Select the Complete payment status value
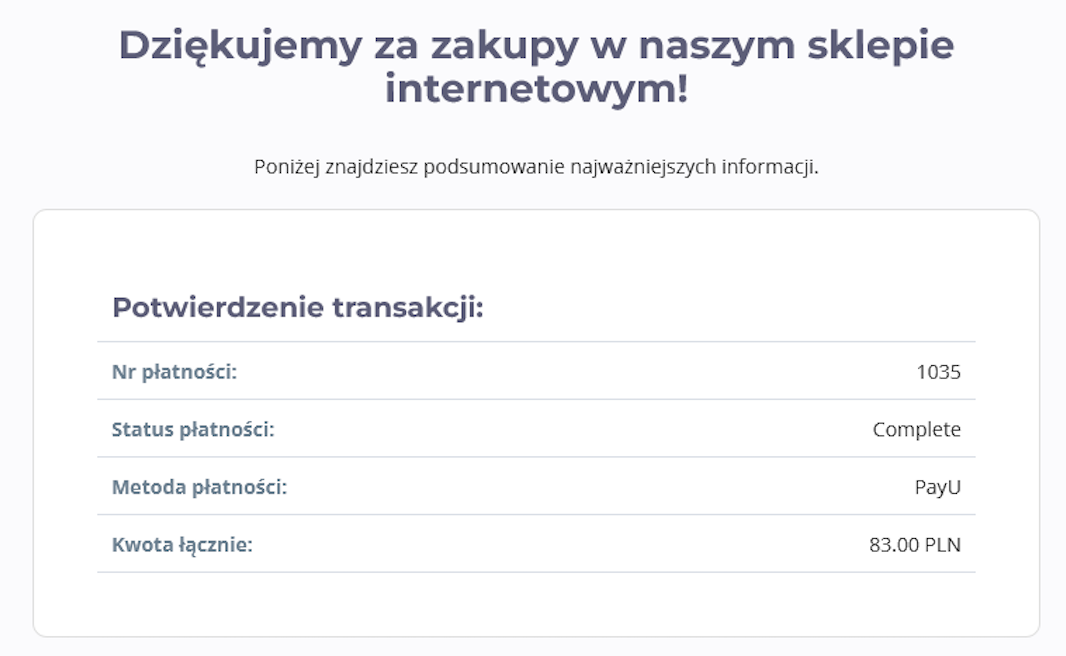 click(916, 430)
